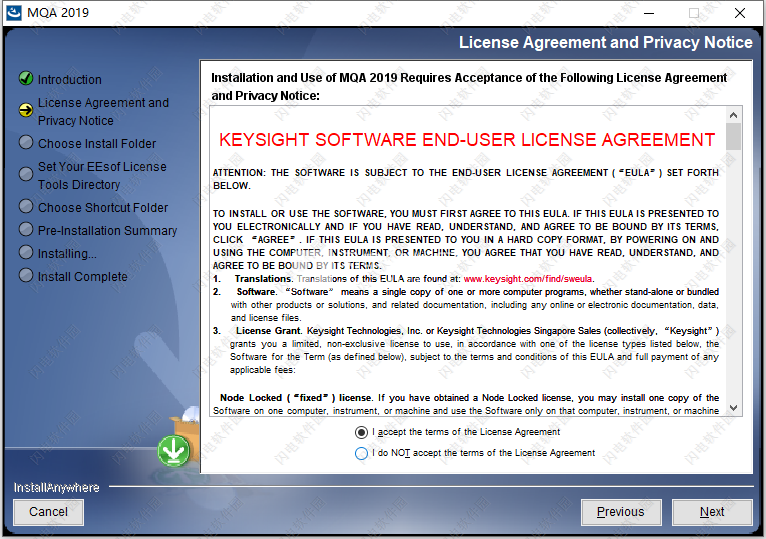Click the Next button

click(x=712, y=512)
